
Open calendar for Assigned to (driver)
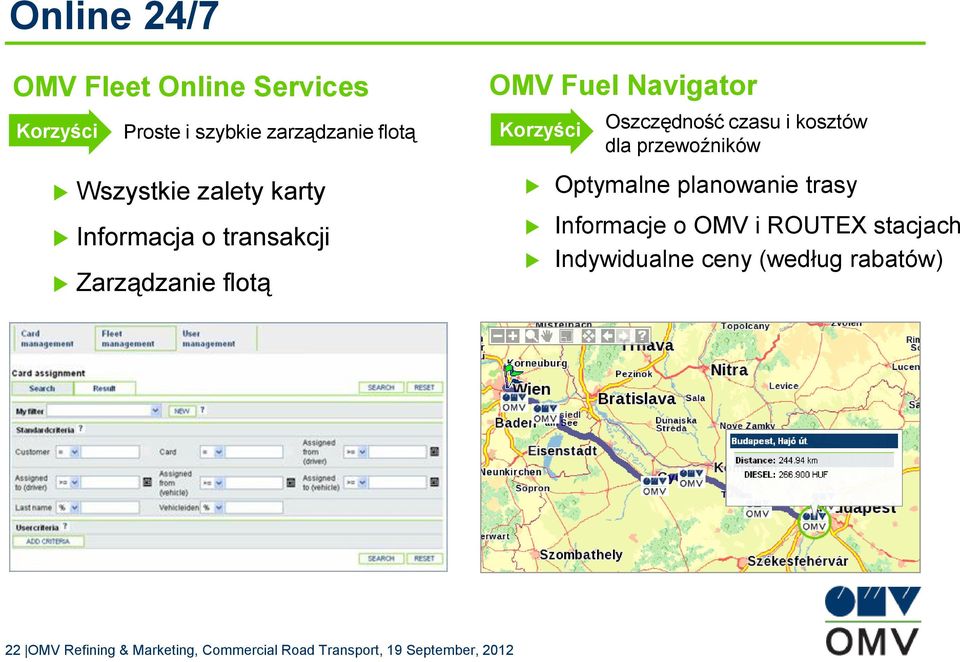(x=147, y=482)
